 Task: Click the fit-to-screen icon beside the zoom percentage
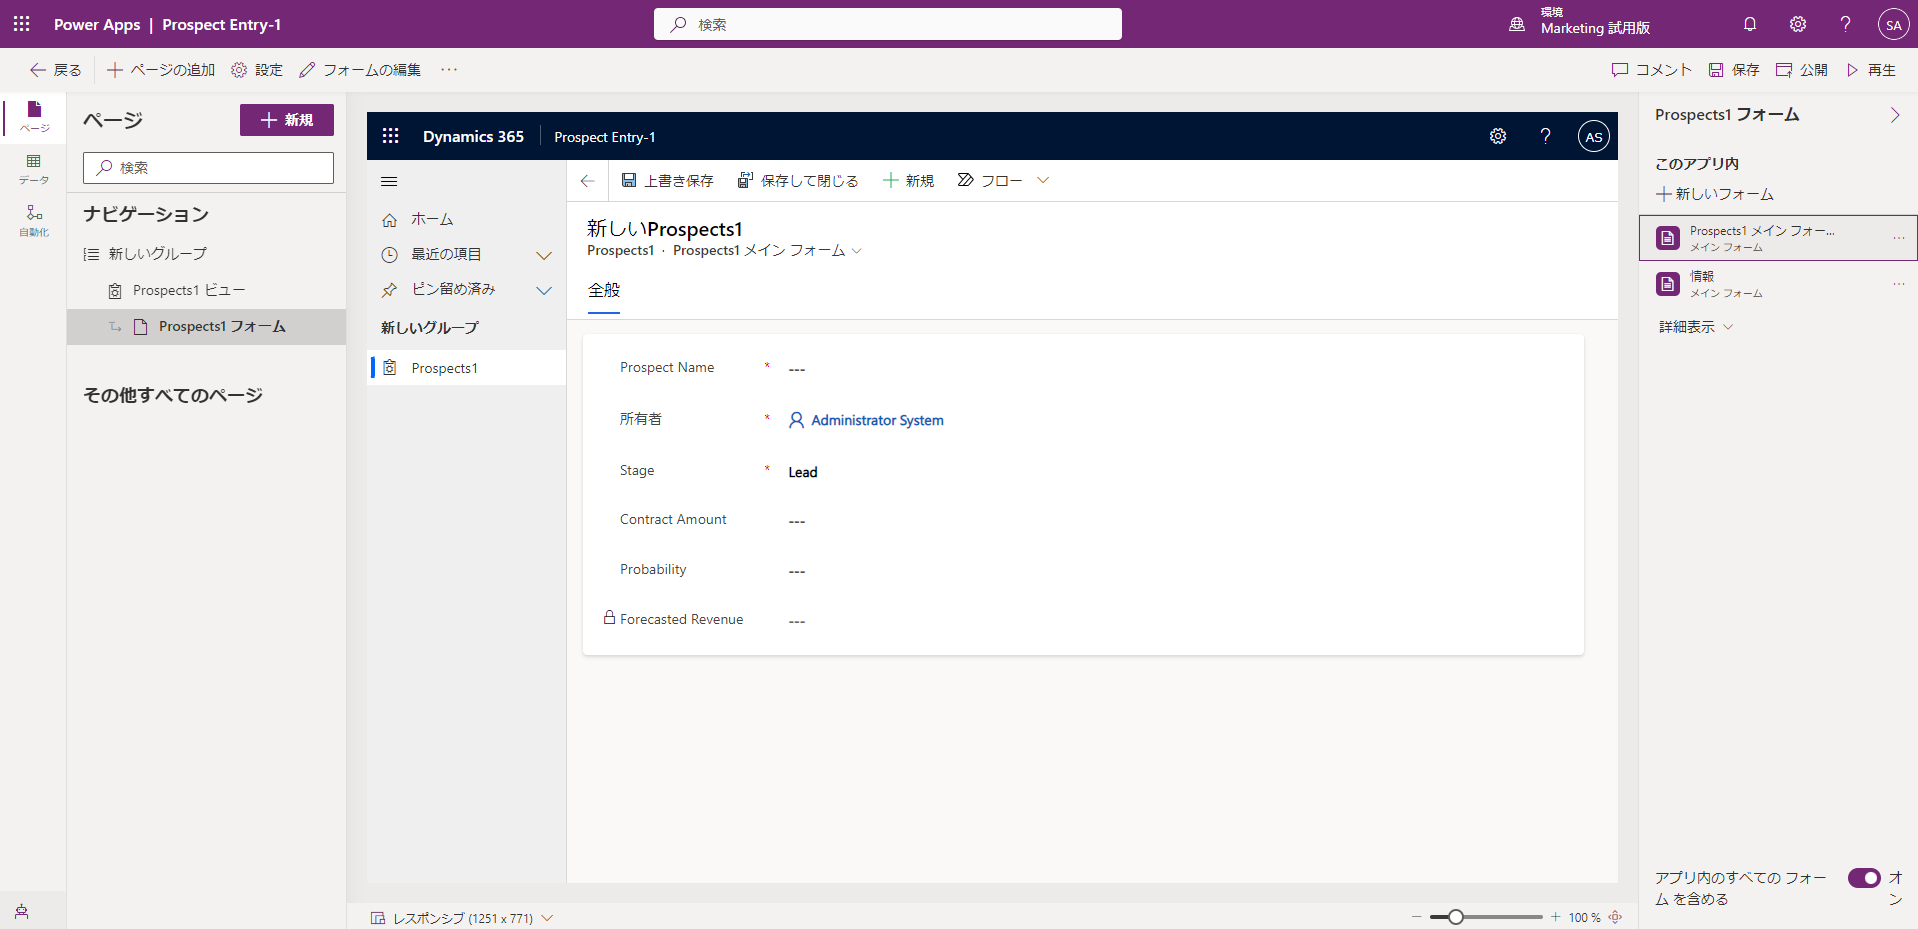1615,917
